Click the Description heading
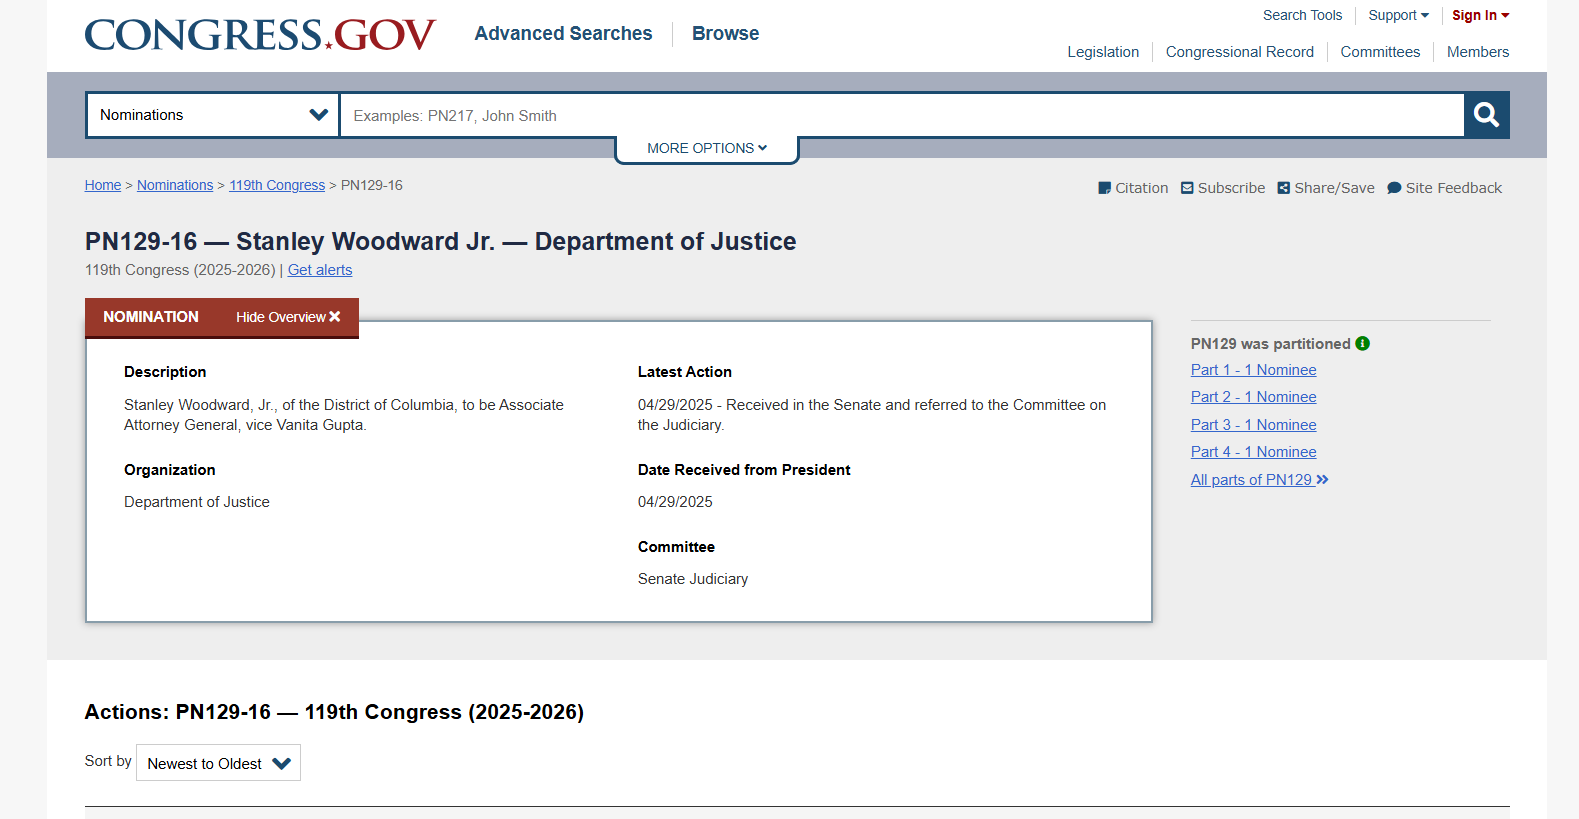This screenshot has width=1579, height=819. 165,372
